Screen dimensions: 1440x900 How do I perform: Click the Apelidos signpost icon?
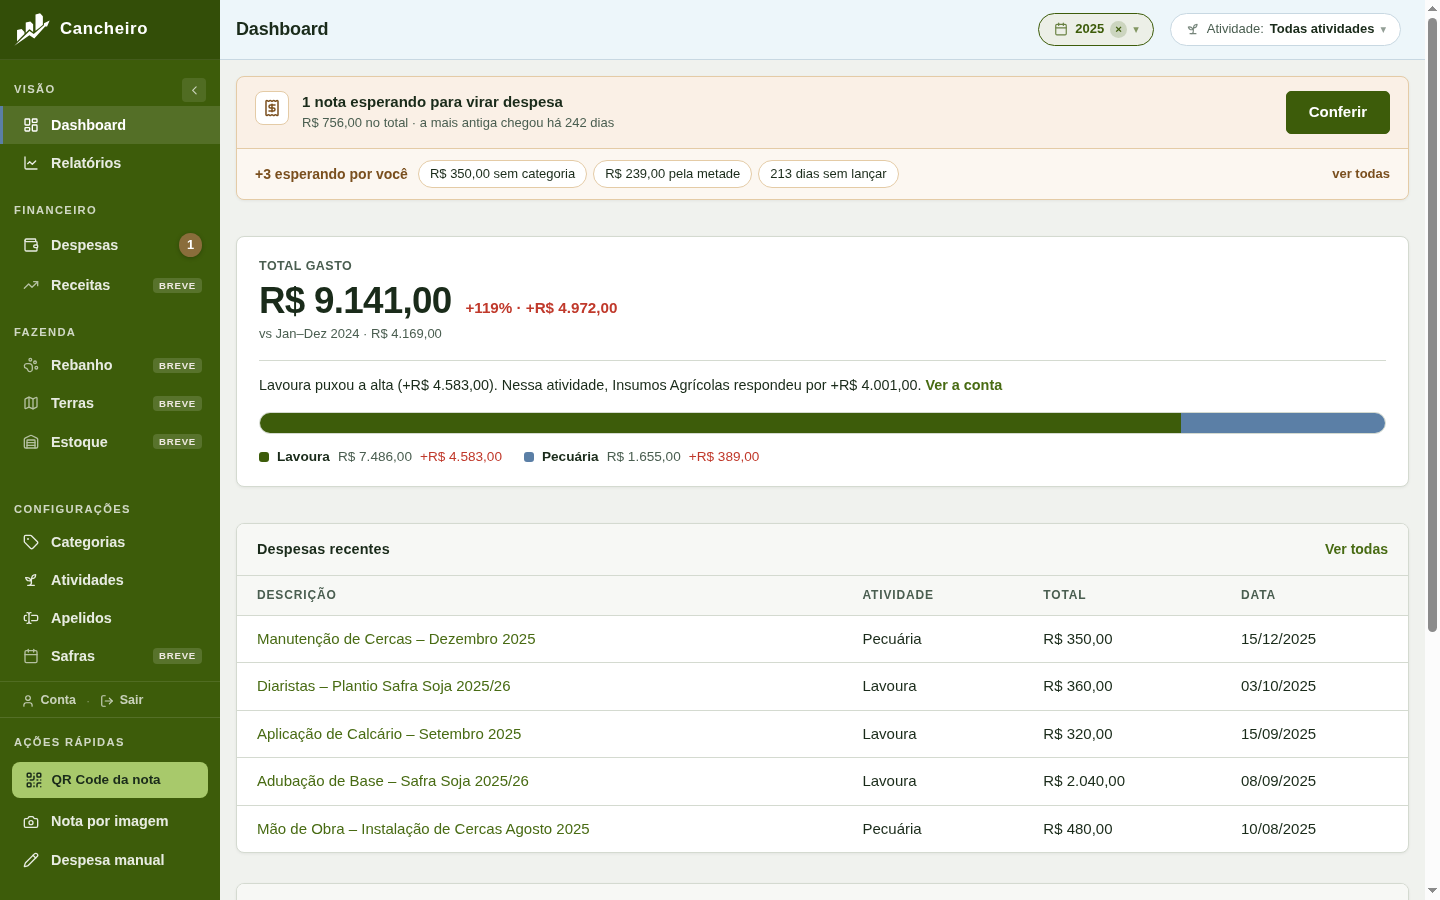pos(31,618)
